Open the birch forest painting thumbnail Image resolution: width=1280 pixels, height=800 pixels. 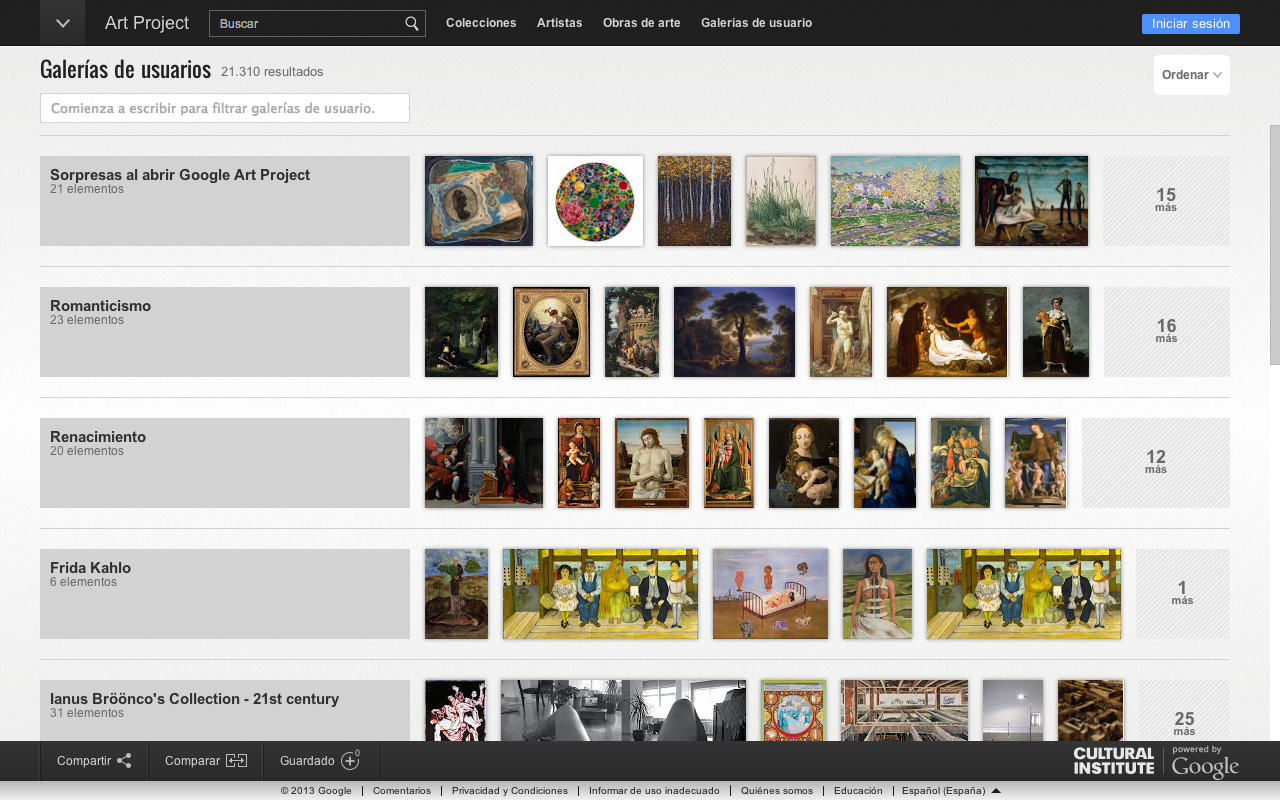694,201
